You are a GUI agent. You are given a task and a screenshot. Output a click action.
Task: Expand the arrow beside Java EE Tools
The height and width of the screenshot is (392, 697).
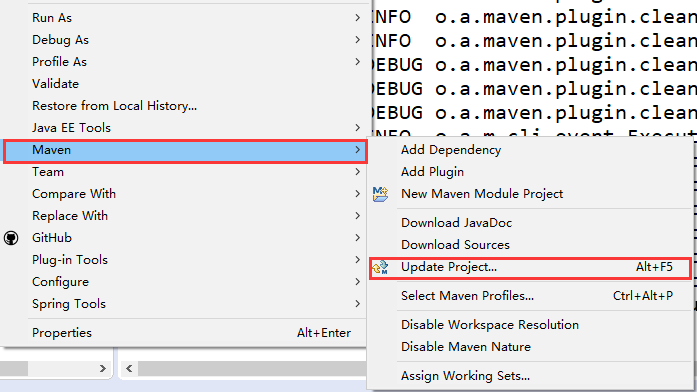point(357,128)
